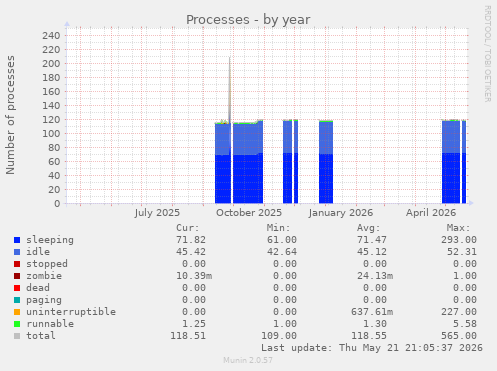Viewport: 497px width, 371px height.
Task: Click the 'Avg:' column header
Action: point(368,228)
